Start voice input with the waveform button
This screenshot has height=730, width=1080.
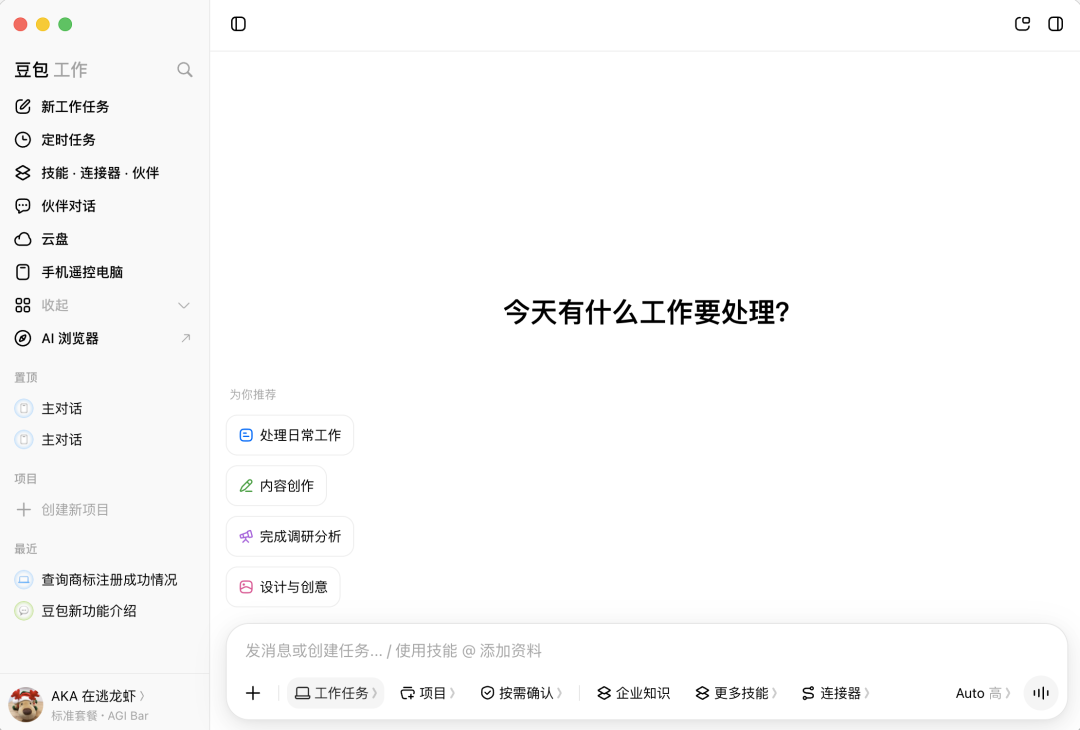(1041, 693)
